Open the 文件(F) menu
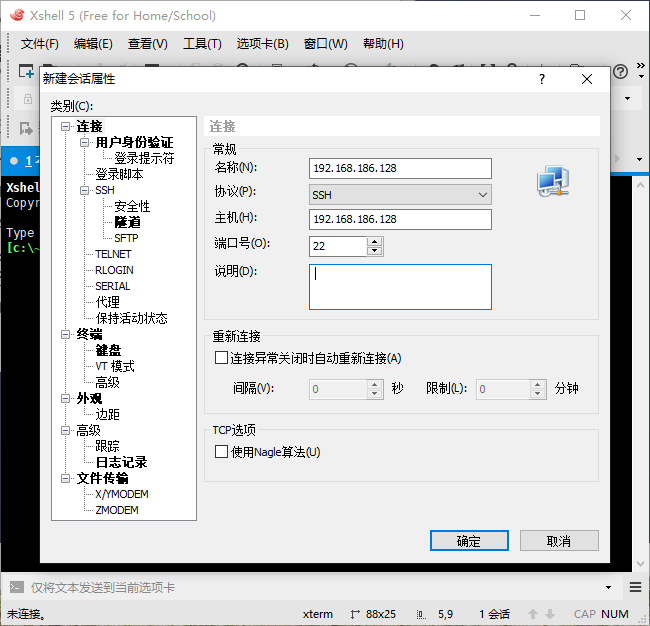This screenshot has width=650, height=626. point(40,44)
